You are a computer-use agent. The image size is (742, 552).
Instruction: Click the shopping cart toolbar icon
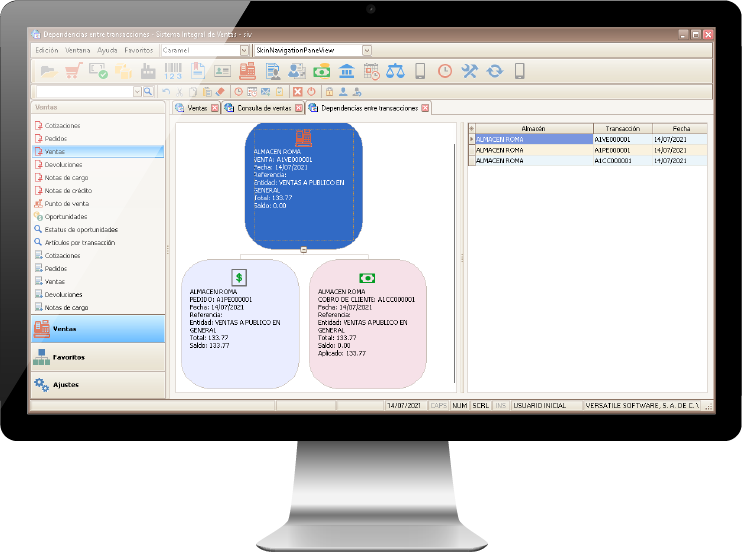[x=73, y=71]
